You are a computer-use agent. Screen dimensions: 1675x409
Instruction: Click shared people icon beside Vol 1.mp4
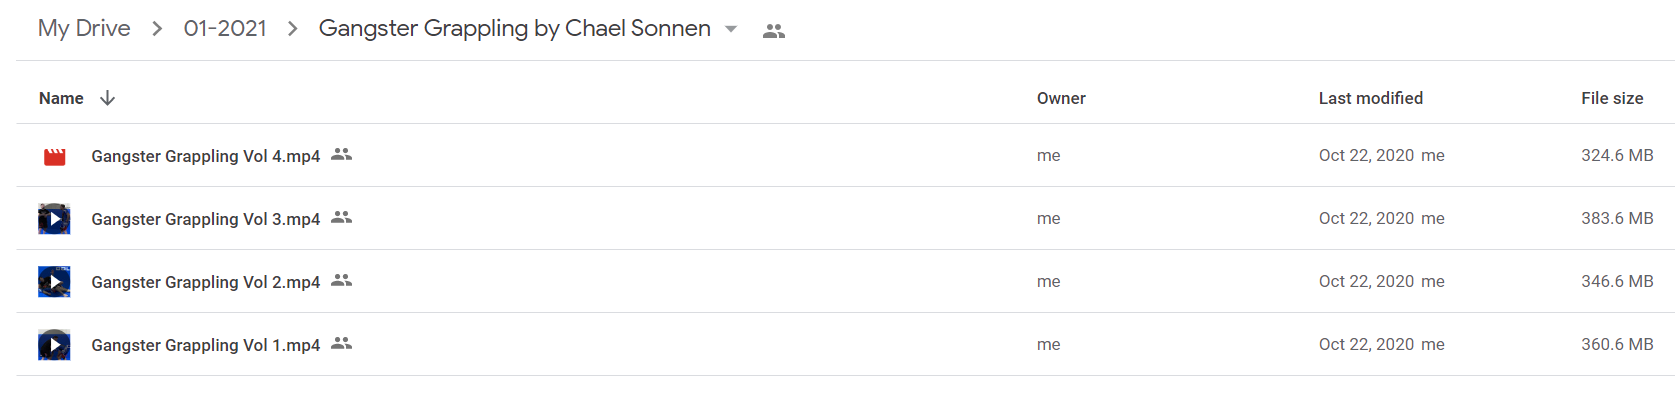click(341, 344)
